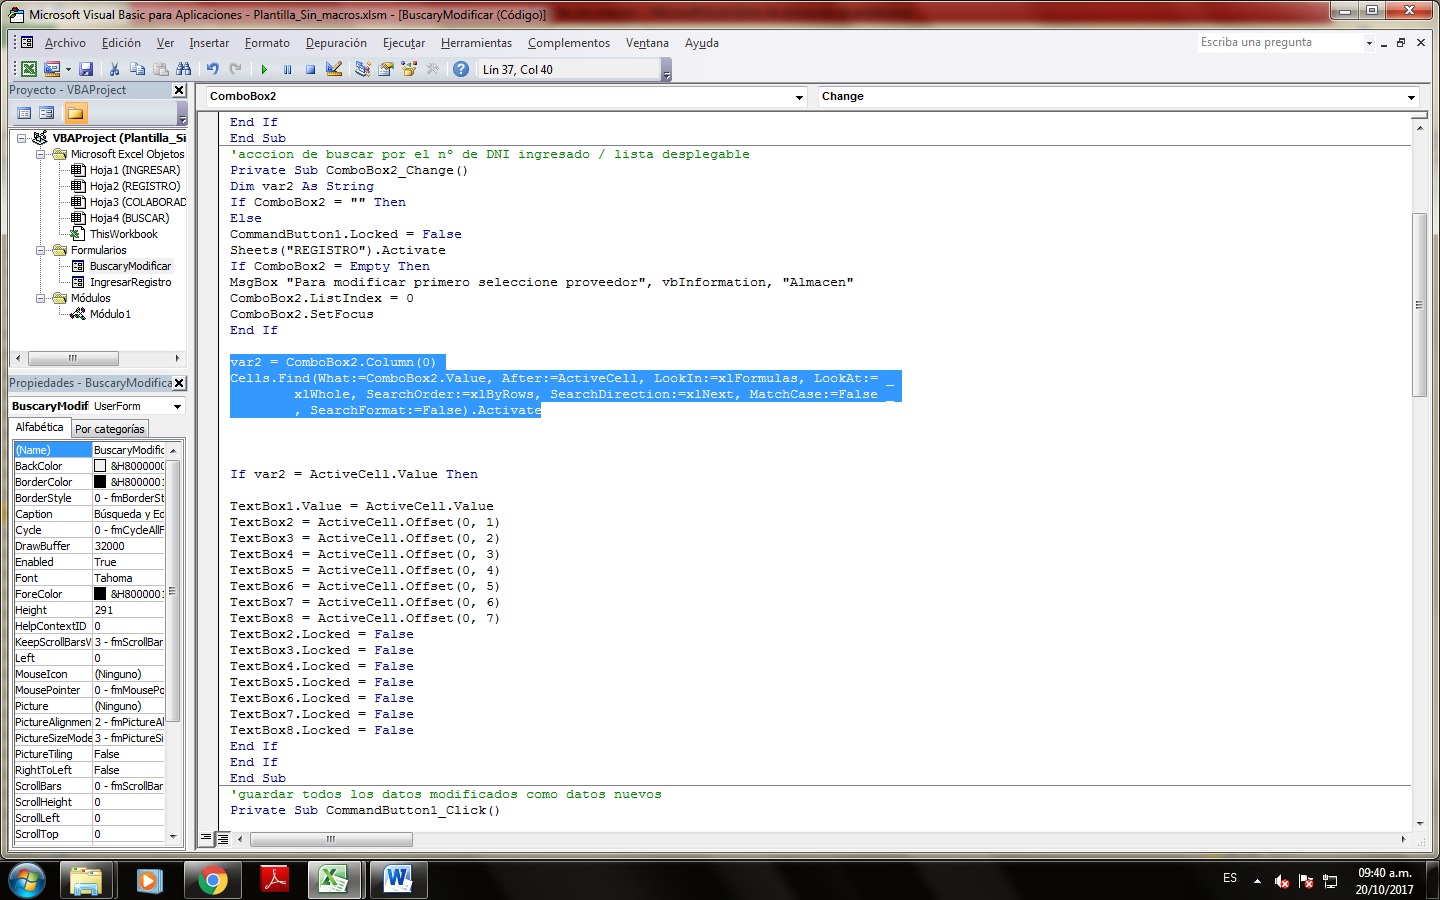
Task: Select Hoja2 (REGISTRO) in project tree
Action: [134, 186]
